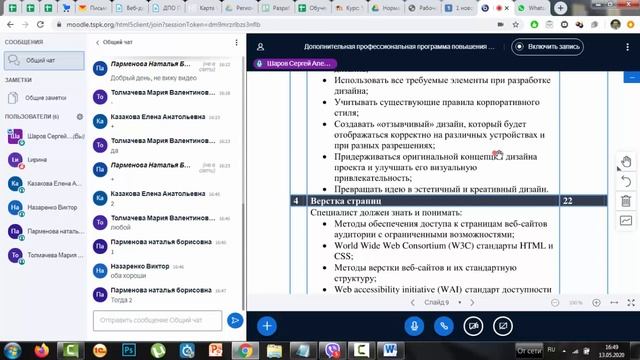Select user Шаров Сергей in the list
Viewport: 640px width, 360px height.
(x=45, y=136)
